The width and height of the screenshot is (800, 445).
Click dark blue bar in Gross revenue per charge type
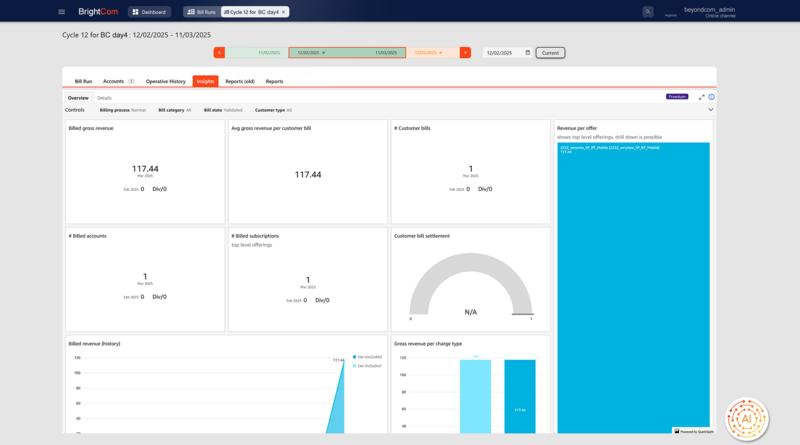520,397
